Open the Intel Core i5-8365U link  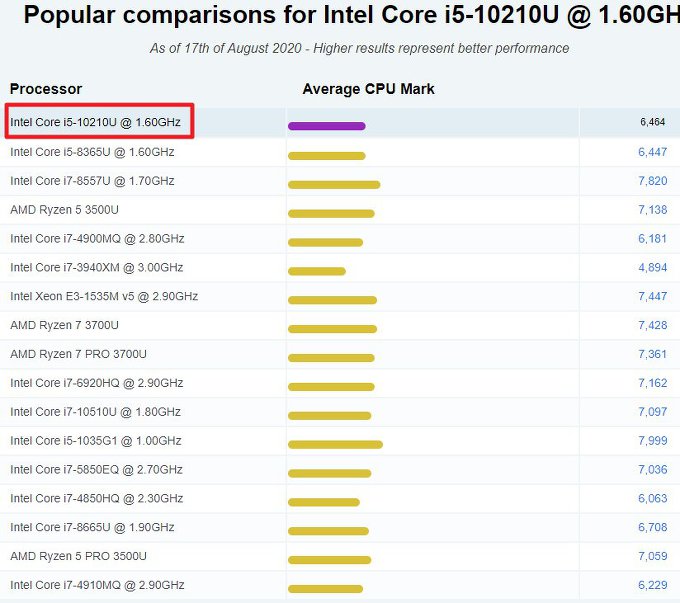92,152
